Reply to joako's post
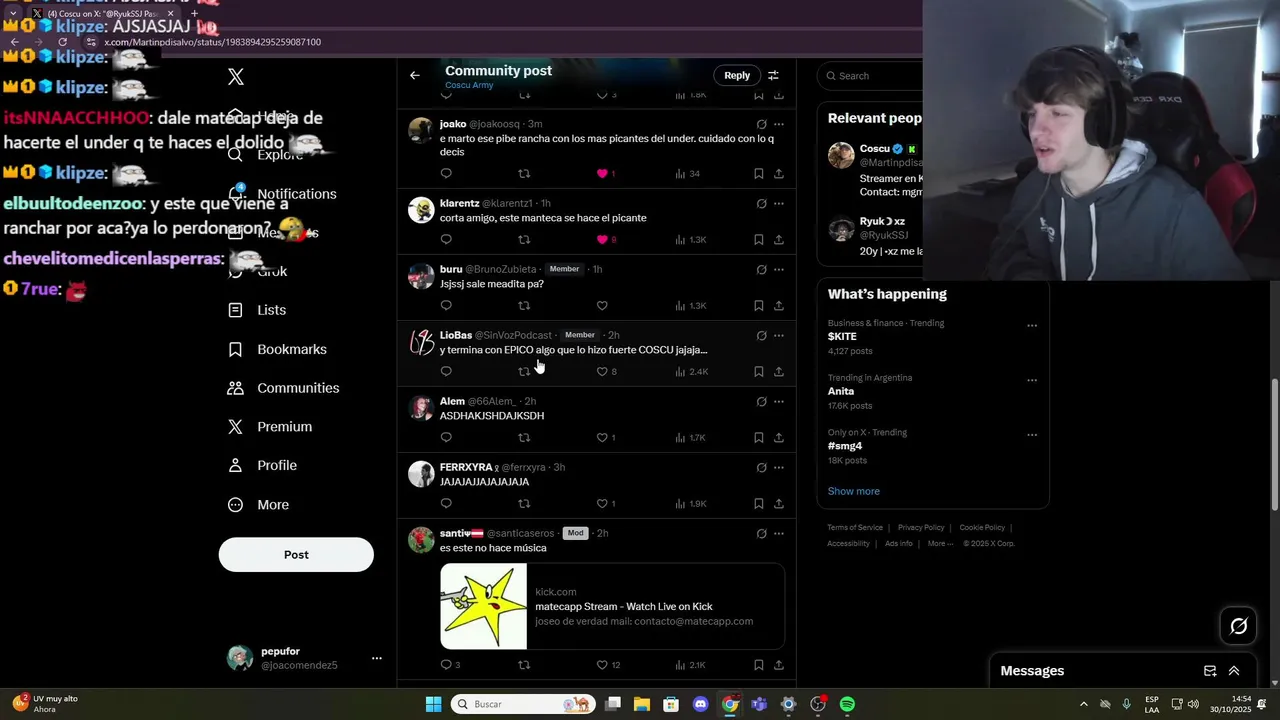The image size is (1280, 720). [x=446, y=174]
